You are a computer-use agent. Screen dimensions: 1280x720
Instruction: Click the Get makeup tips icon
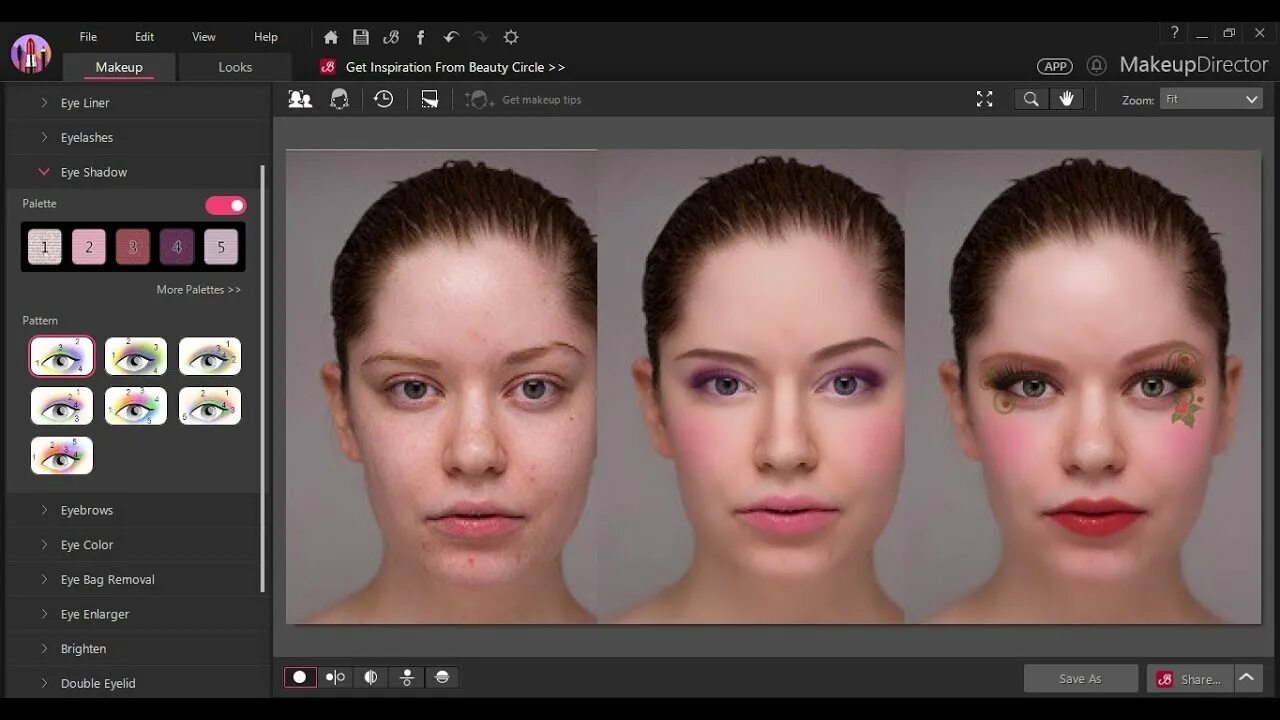coord(479,99)
